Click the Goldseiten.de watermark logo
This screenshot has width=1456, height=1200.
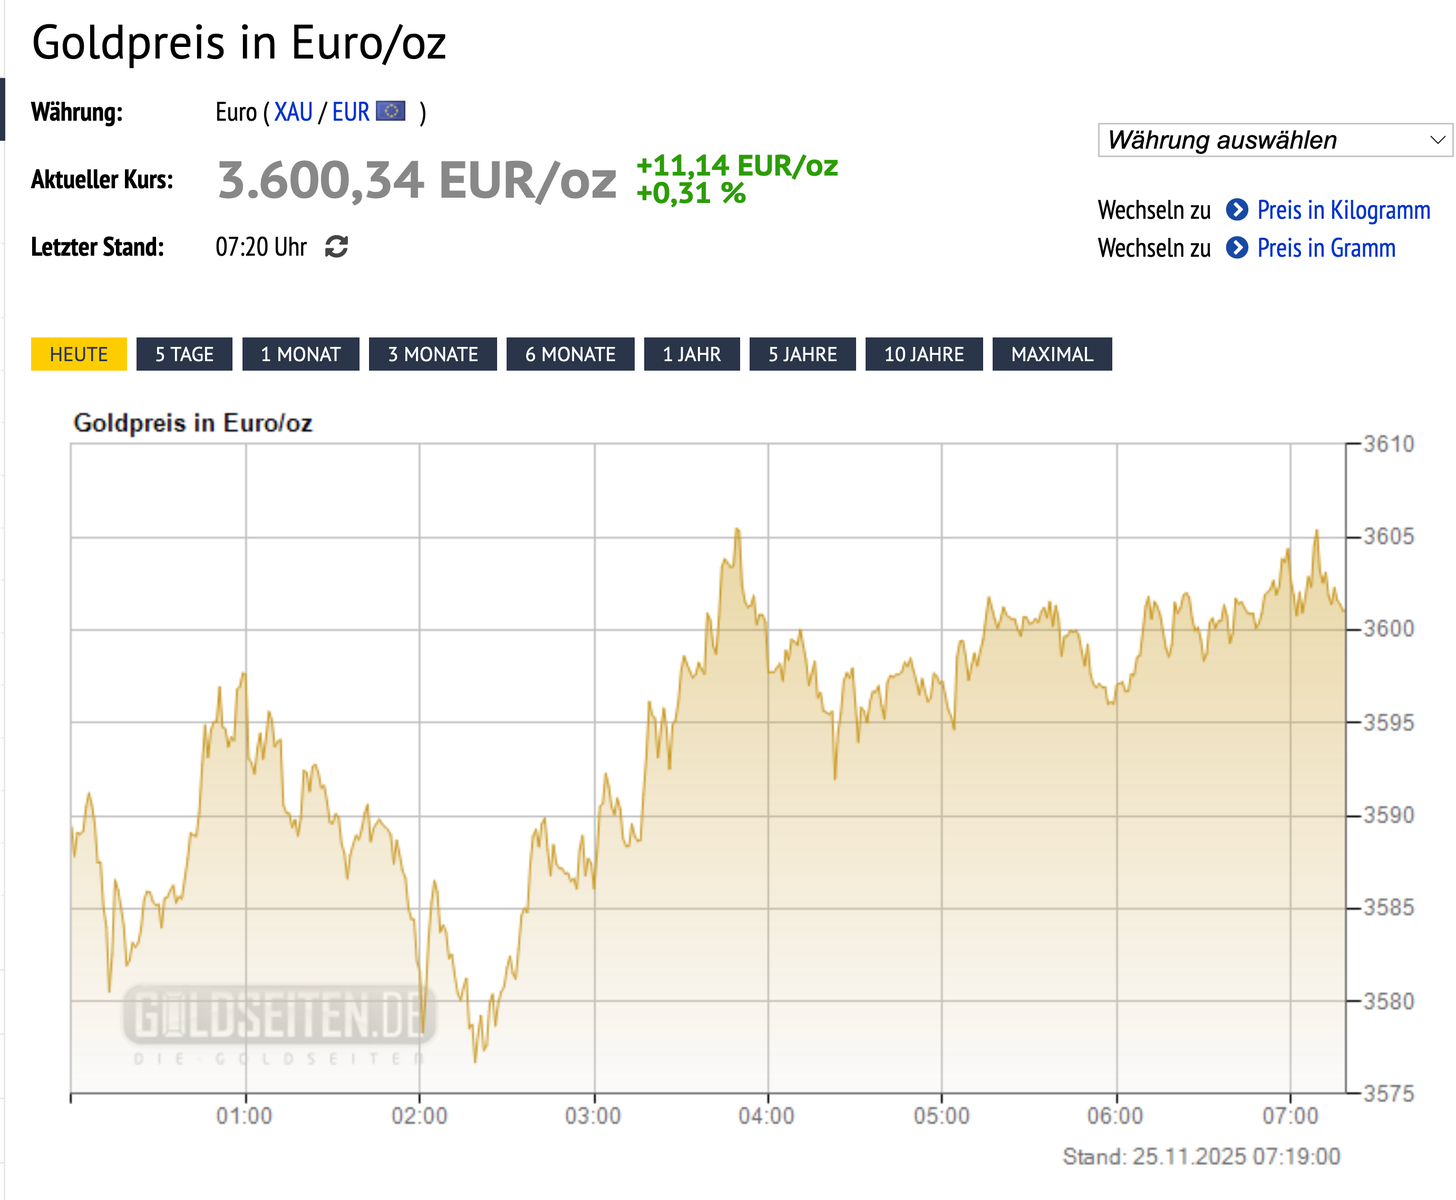click(x=279, y=1019)
